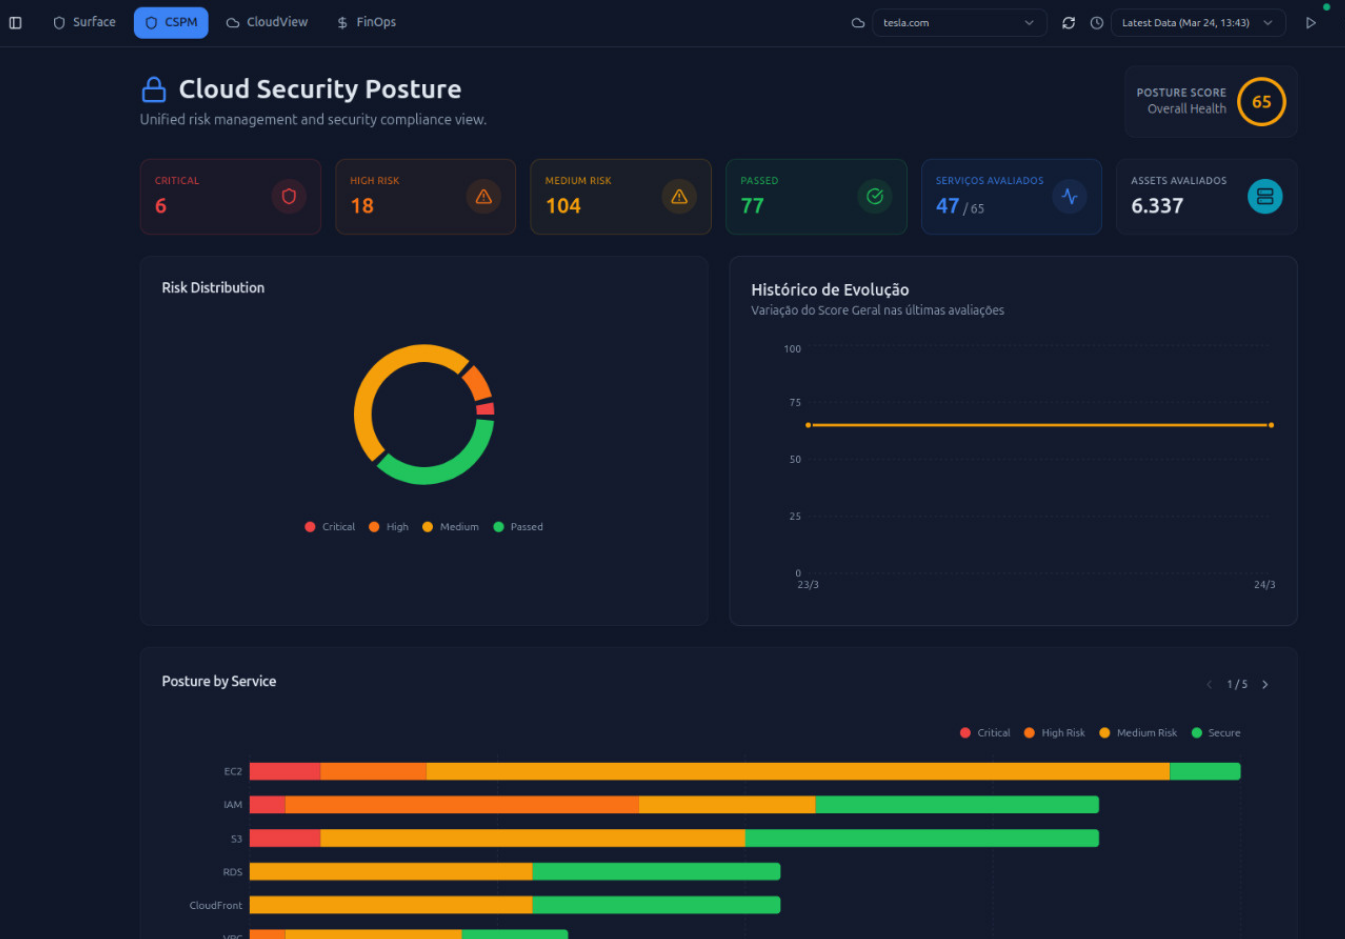
Task: Click the Posture Score 65 circle gauge
Action: [1261, 101]
